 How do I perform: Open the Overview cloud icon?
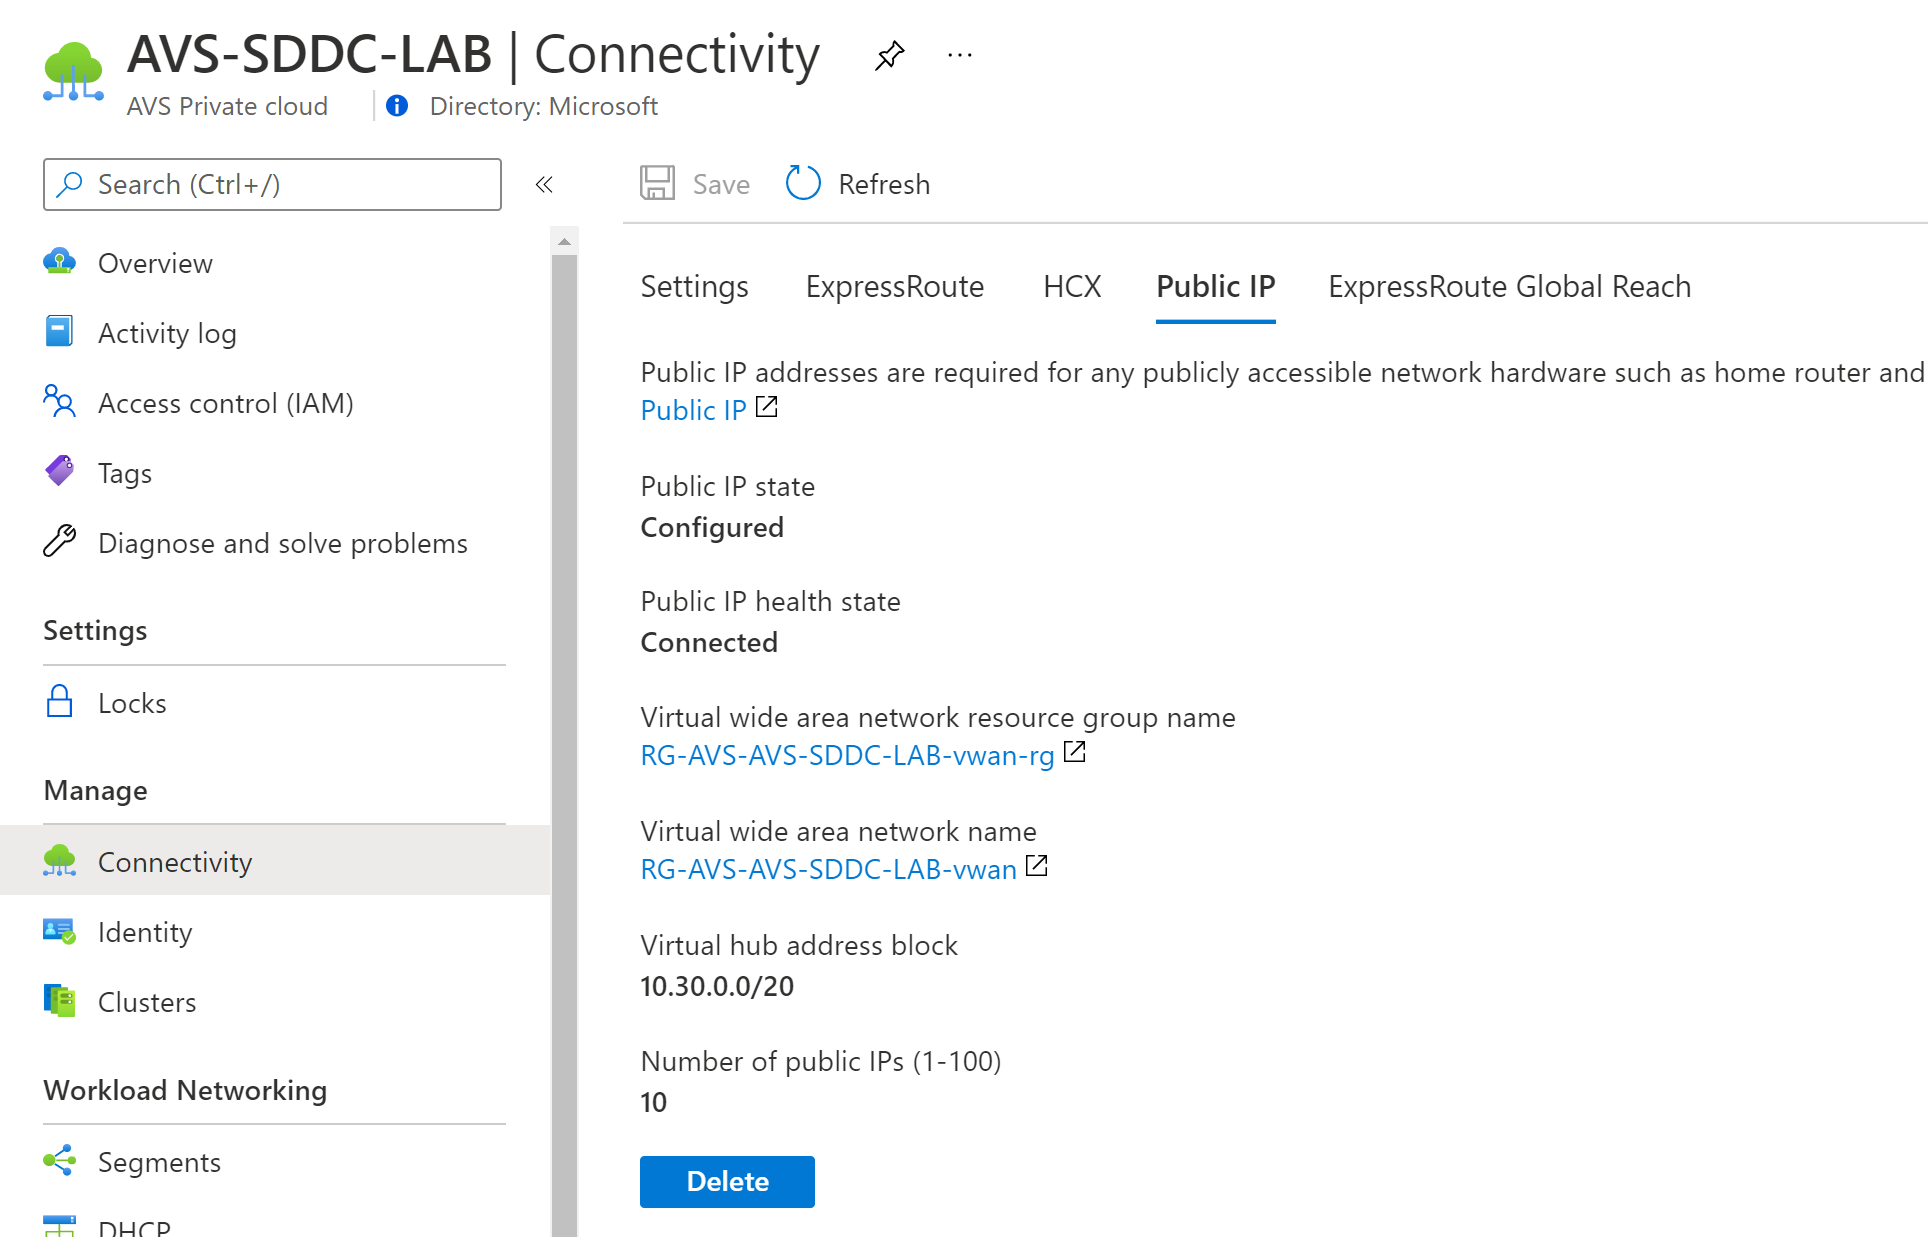tap(59, 262)
